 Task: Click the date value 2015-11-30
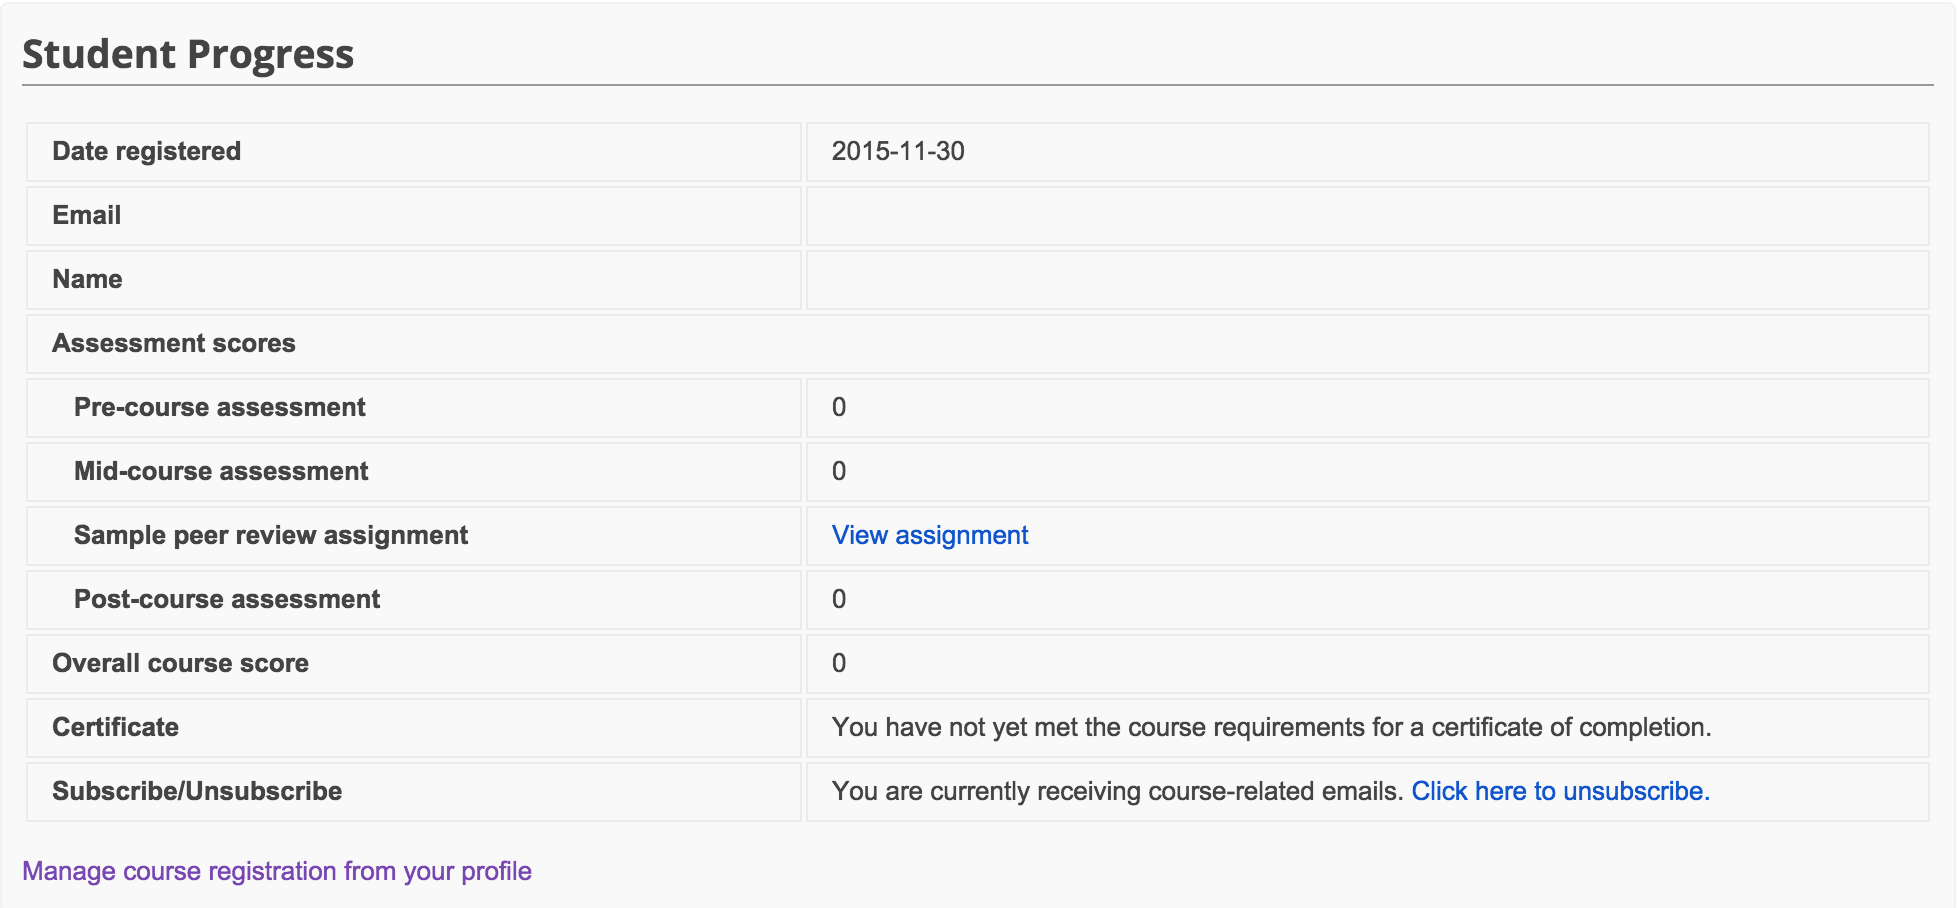[x=898, y=152]
